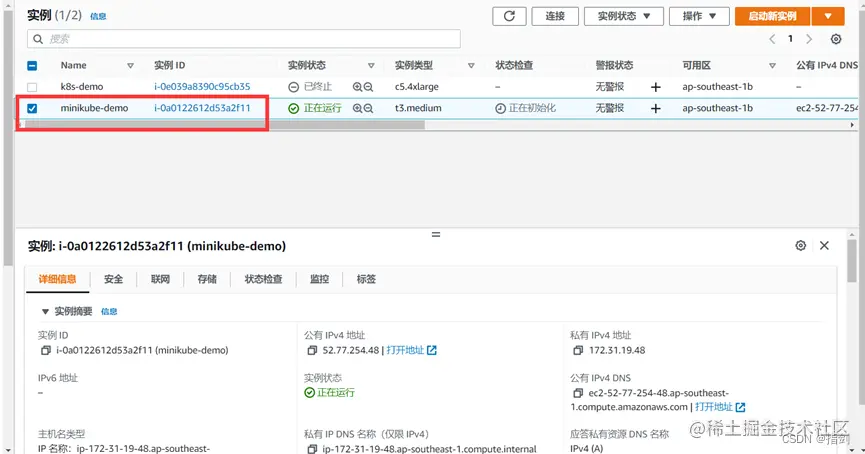This screenshot has width=865, height=454.
Task: Open launch instance split-button arrow
Action: tap(827, 17)
